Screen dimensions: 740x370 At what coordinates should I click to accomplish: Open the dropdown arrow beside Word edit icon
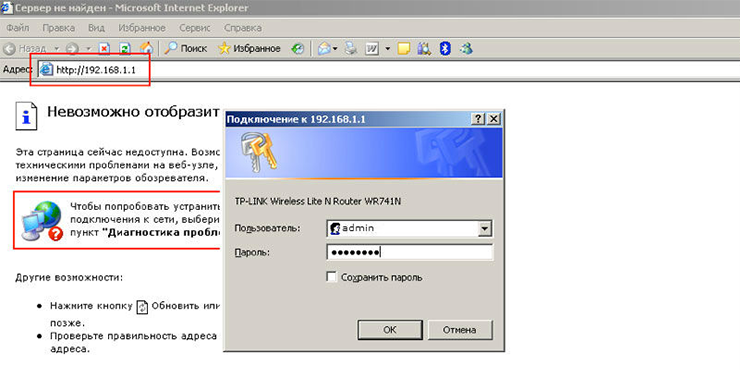tap(388, 49)
